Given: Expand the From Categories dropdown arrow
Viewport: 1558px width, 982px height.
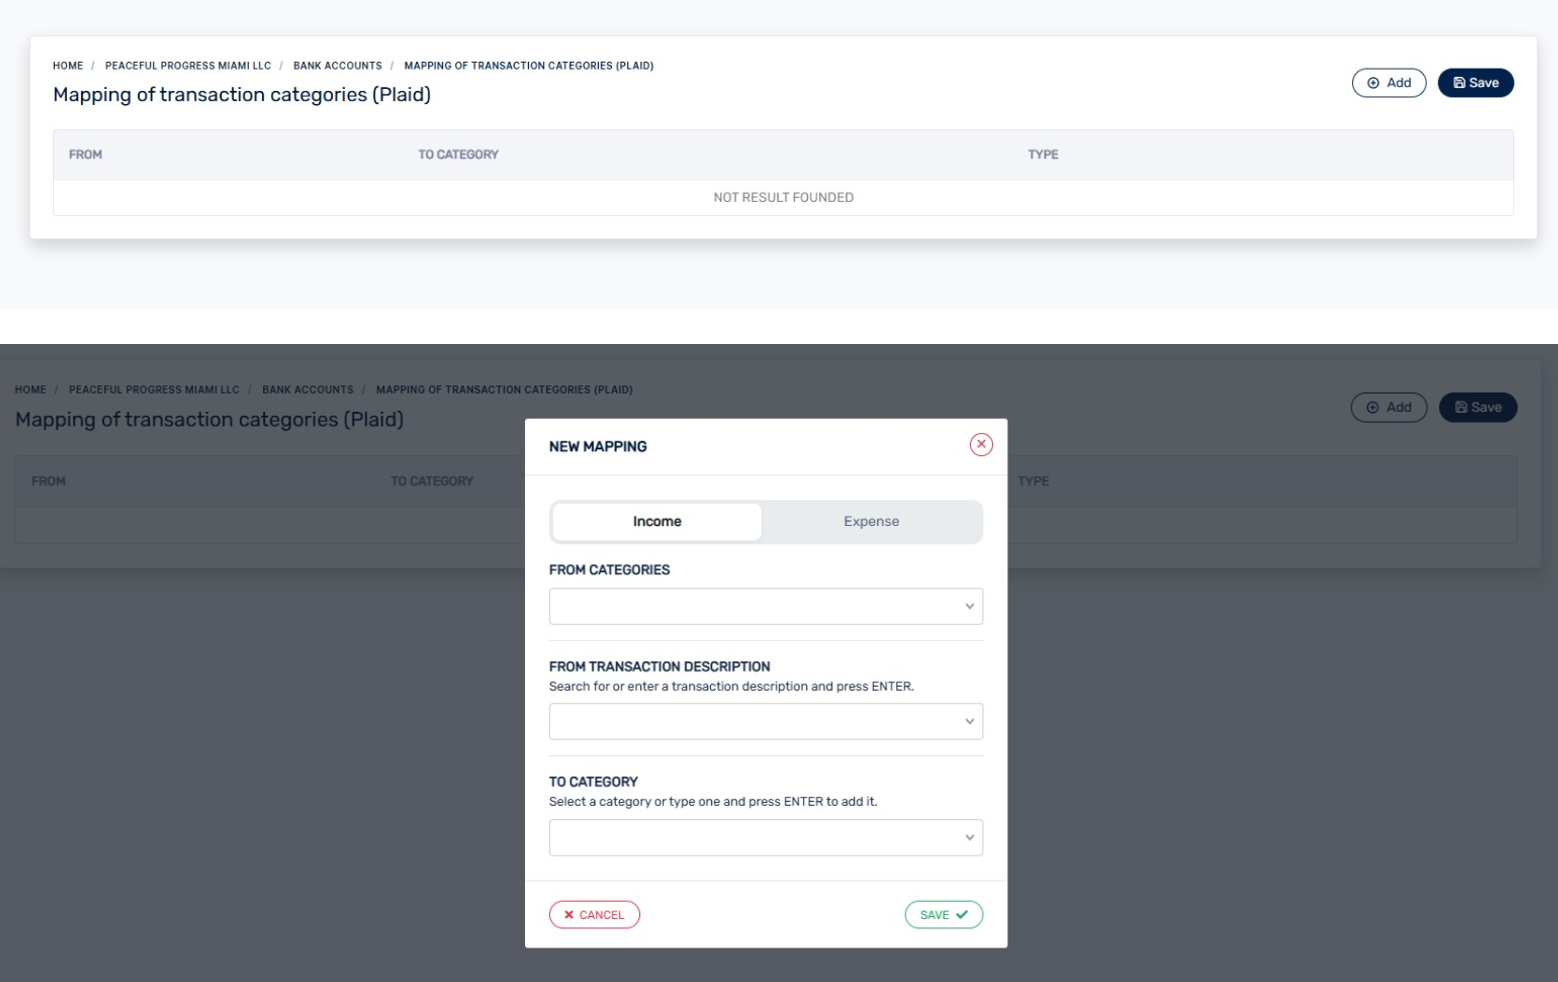Looking at the screenshot, I should 969,607.
